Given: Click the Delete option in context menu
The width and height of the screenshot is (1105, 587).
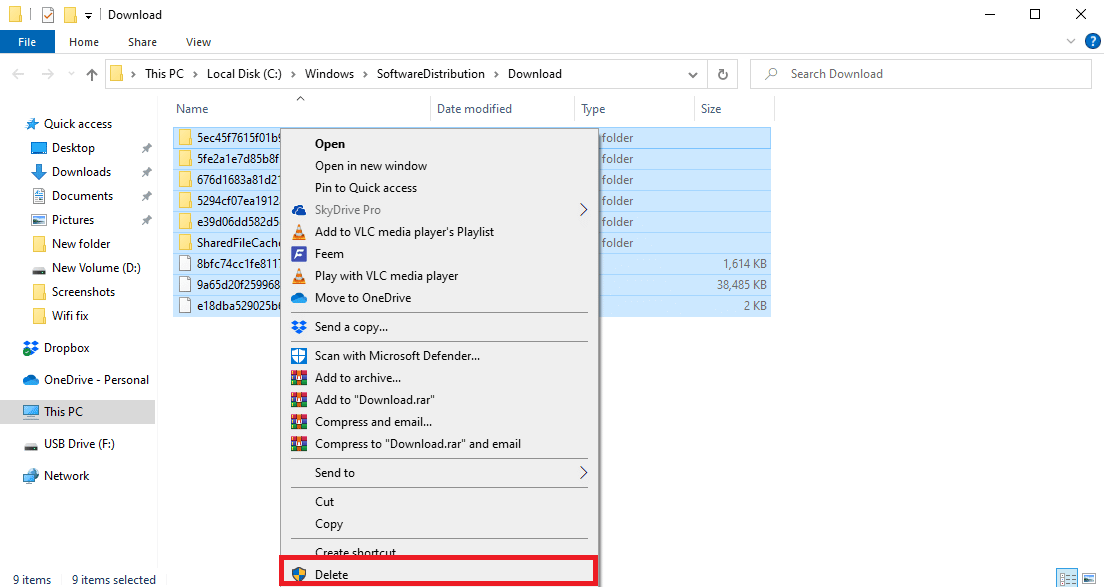Looking at the screenshot, I should [x=331, y=574].
